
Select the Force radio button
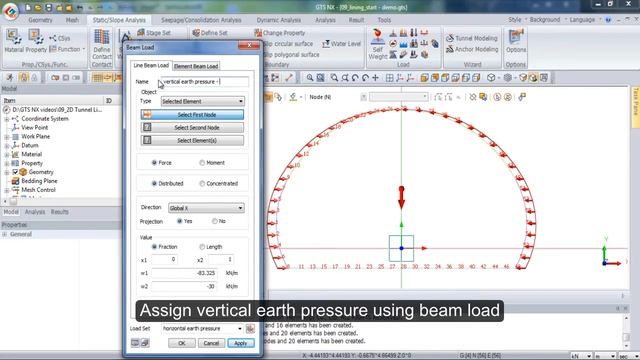pyautogui.click(x=154, y=162)
